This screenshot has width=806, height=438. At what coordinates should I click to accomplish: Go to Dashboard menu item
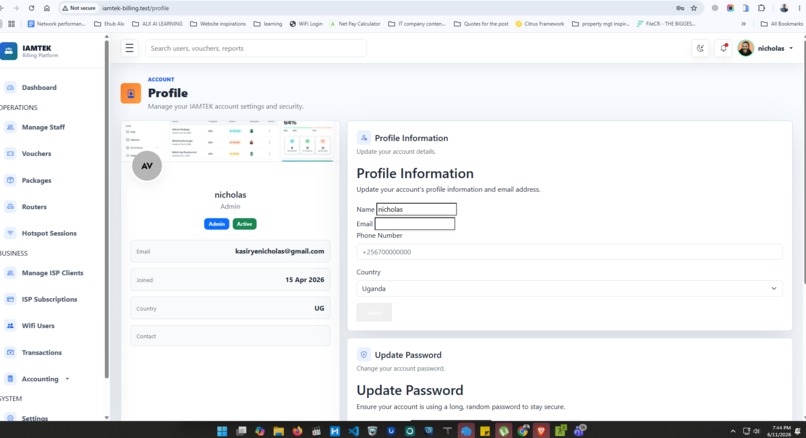tap(39, 87)
